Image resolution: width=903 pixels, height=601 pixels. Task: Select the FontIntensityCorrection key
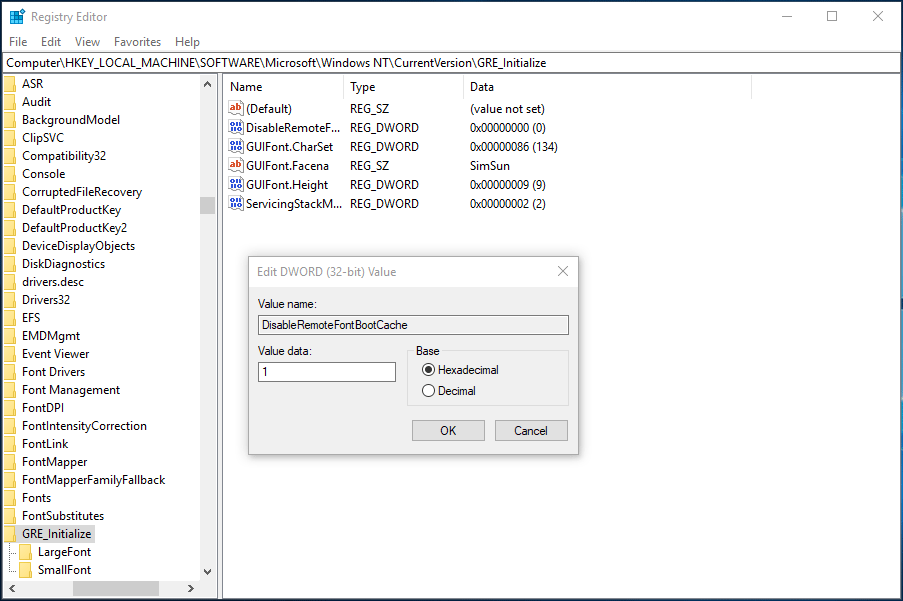pos(84,426)
